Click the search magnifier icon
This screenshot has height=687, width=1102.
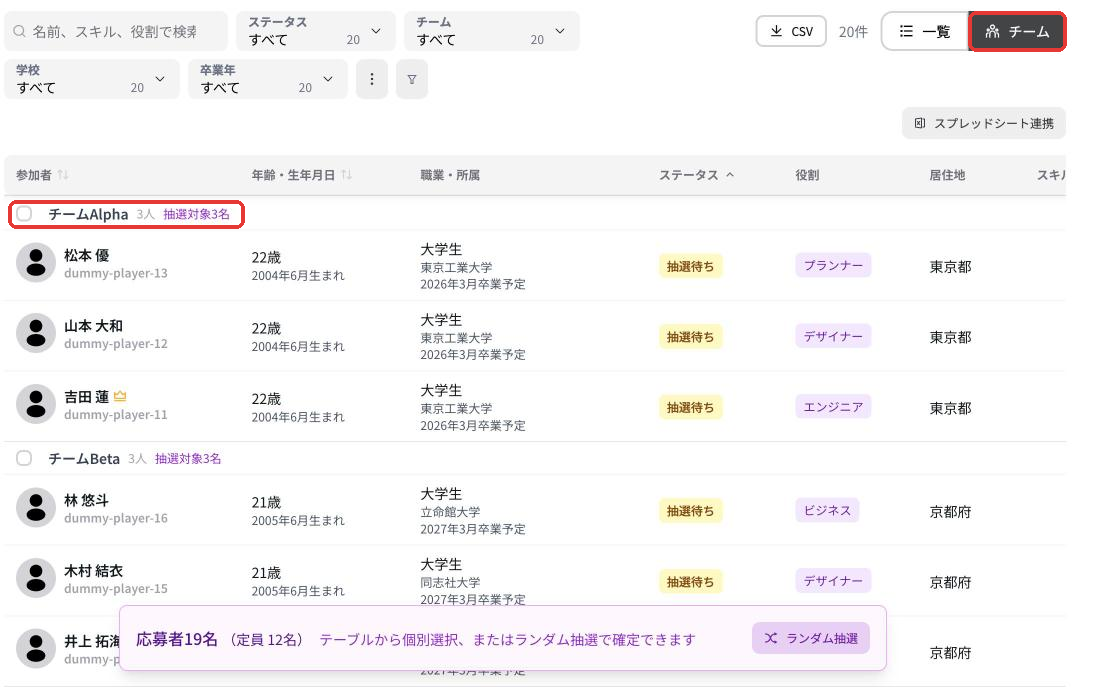20,32
